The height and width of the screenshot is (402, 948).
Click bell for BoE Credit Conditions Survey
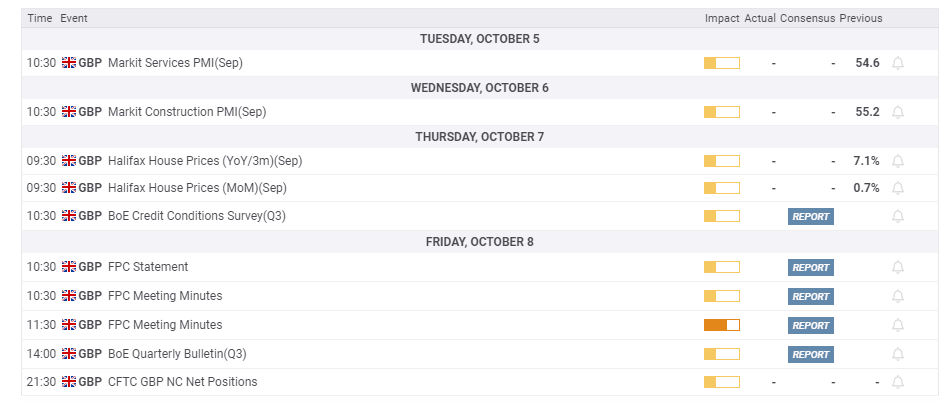click(x=897, y=216)
